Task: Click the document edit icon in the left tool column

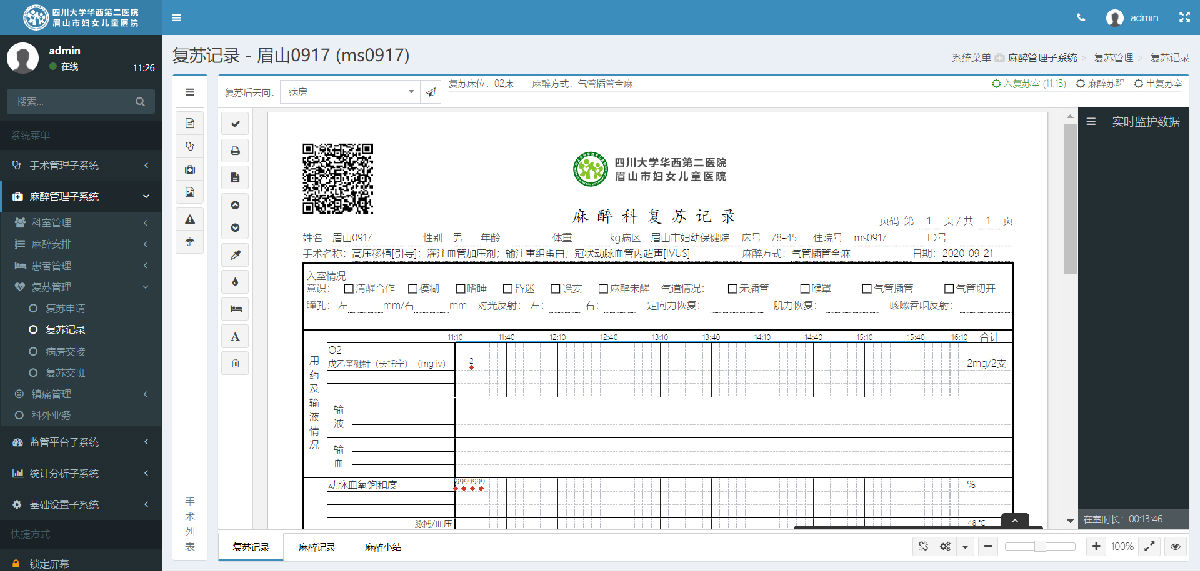Action: (x=190, y=122)
